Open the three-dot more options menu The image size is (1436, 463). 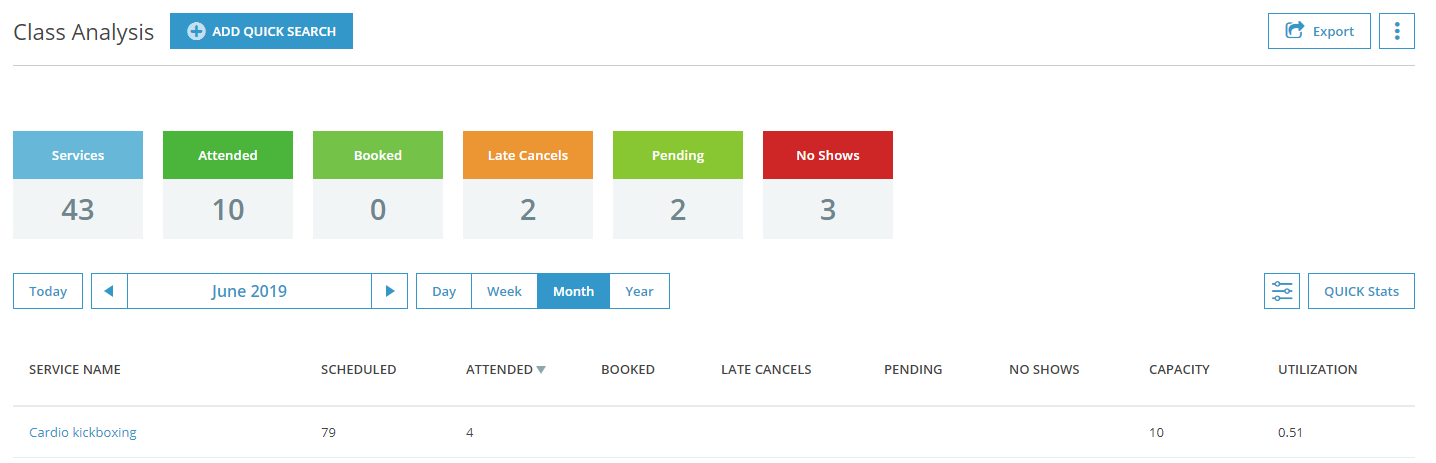tap(1397, 31)
